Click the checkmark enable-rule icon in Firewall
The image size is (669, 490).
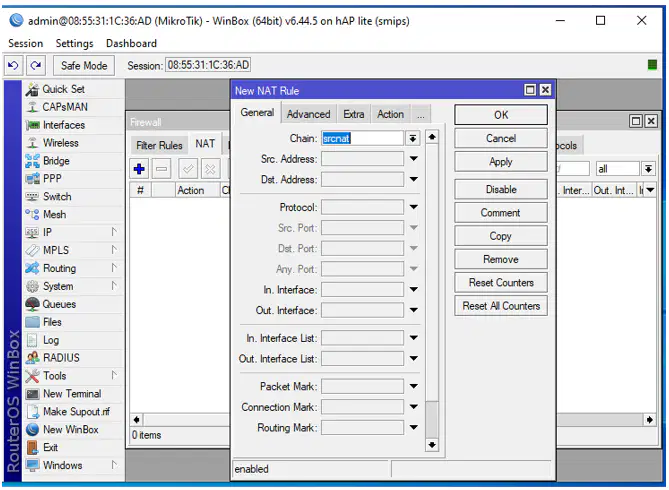[188, 169]
